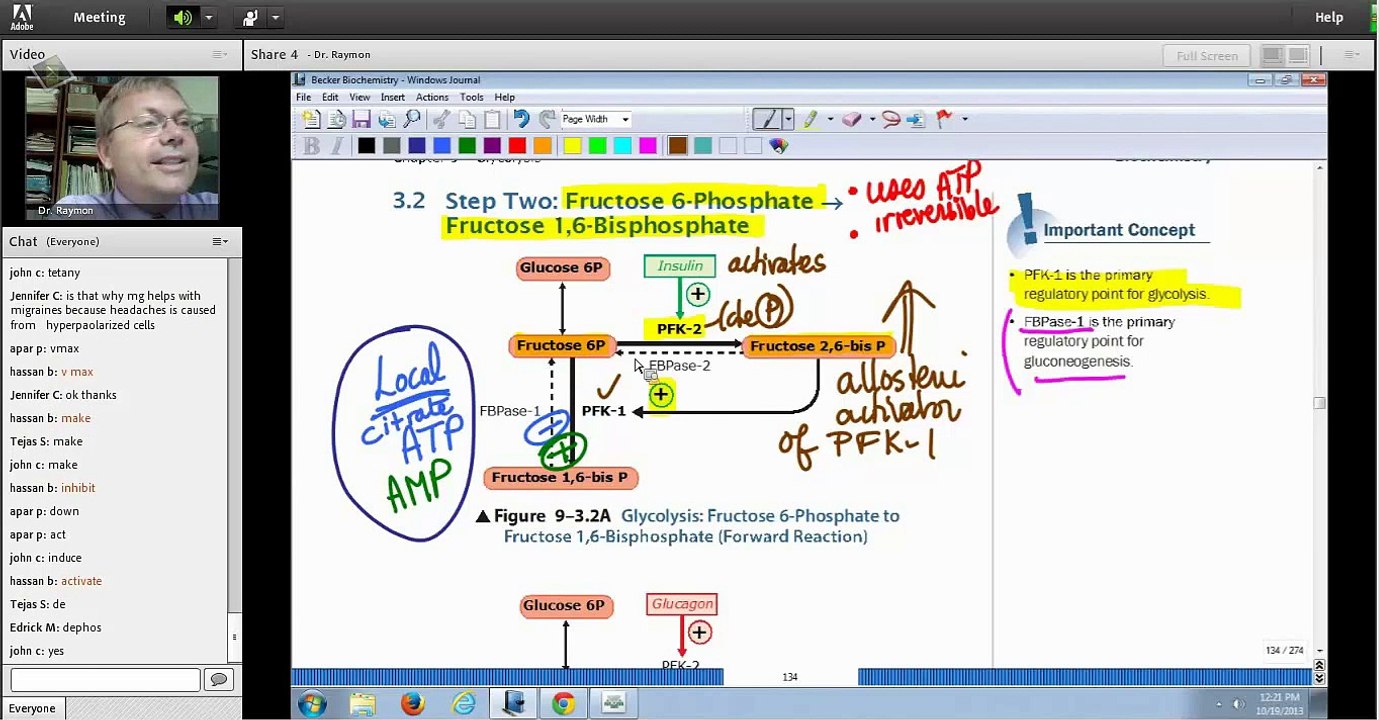Toggle right share pod layout view button
This screenshot has width=1379, height=720.
pyautogui.click(x=1298, y=56)
